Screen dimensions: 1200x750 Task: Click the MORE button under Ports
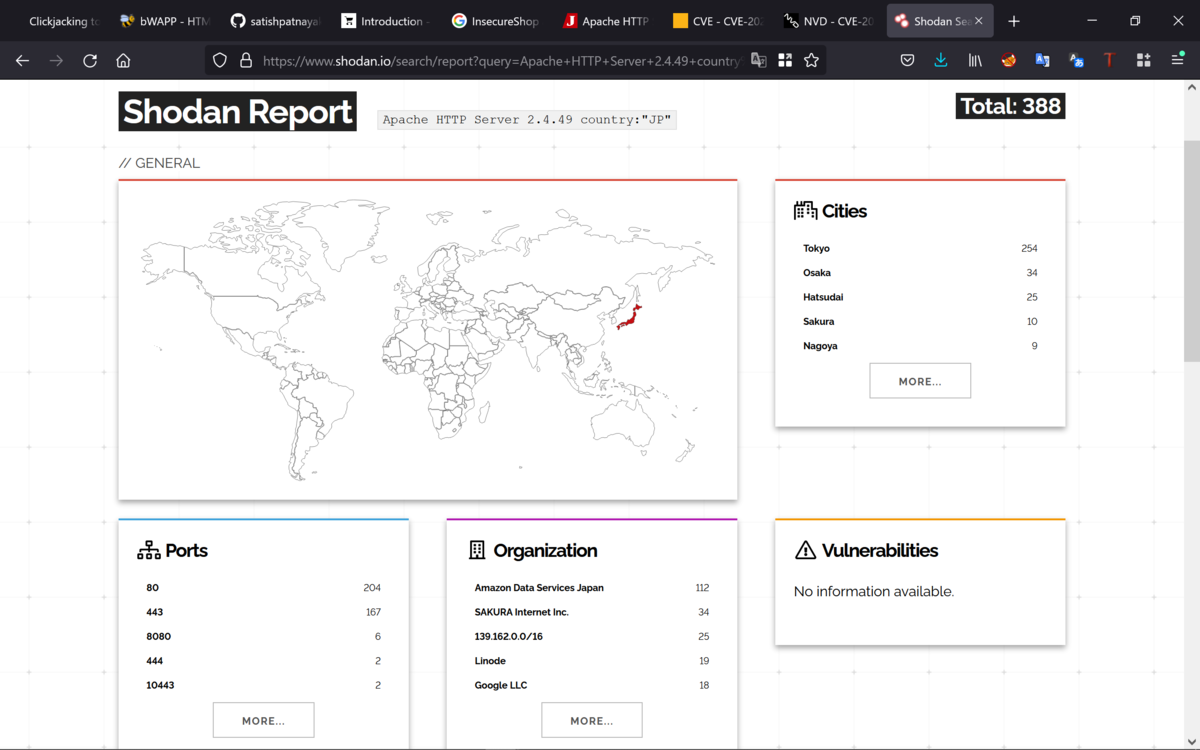pos(264,720)
